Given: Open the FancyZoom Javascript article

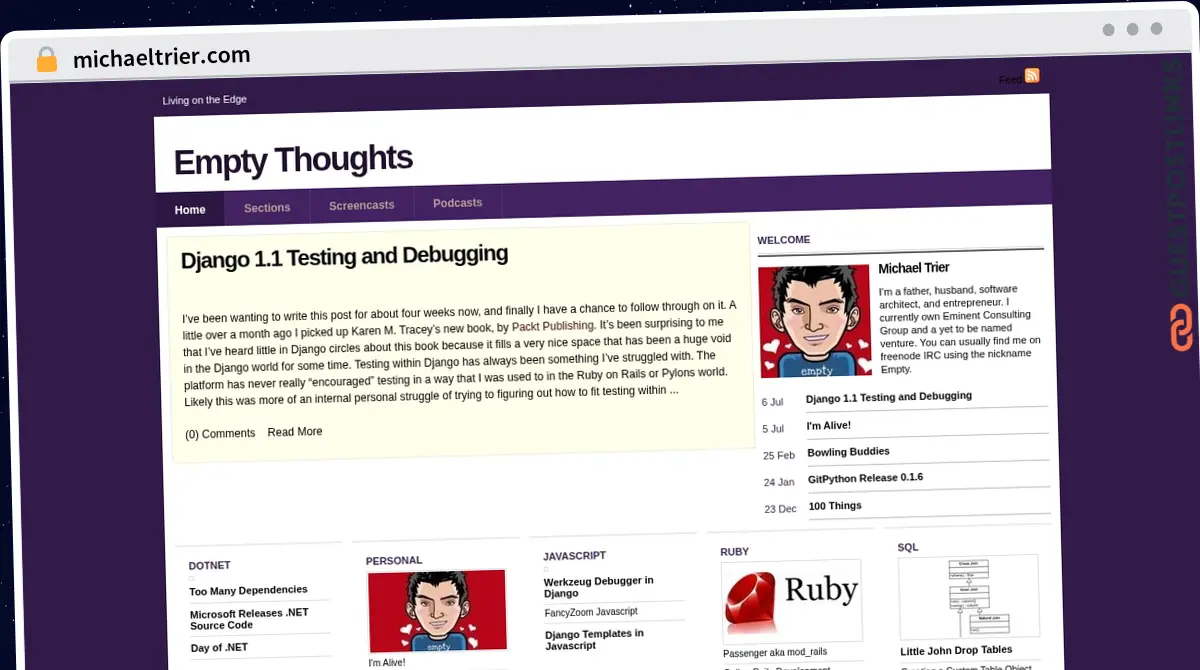Looking at the screenshot, I should click(591, 612).
